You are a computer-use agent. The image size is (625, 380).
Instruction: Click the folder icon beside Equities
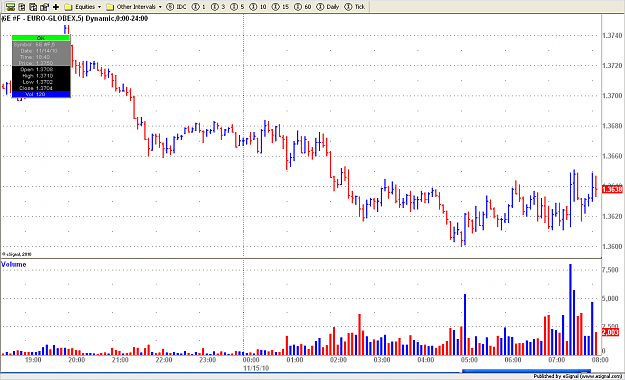(x=69, y=7)
